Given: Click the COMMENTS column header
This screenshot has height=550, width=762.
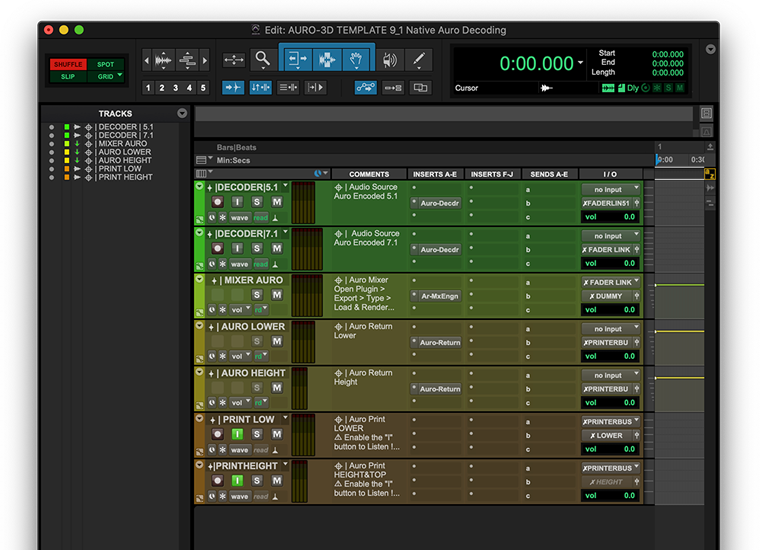Looking at the screenshot, I should [x=369, y=174].
